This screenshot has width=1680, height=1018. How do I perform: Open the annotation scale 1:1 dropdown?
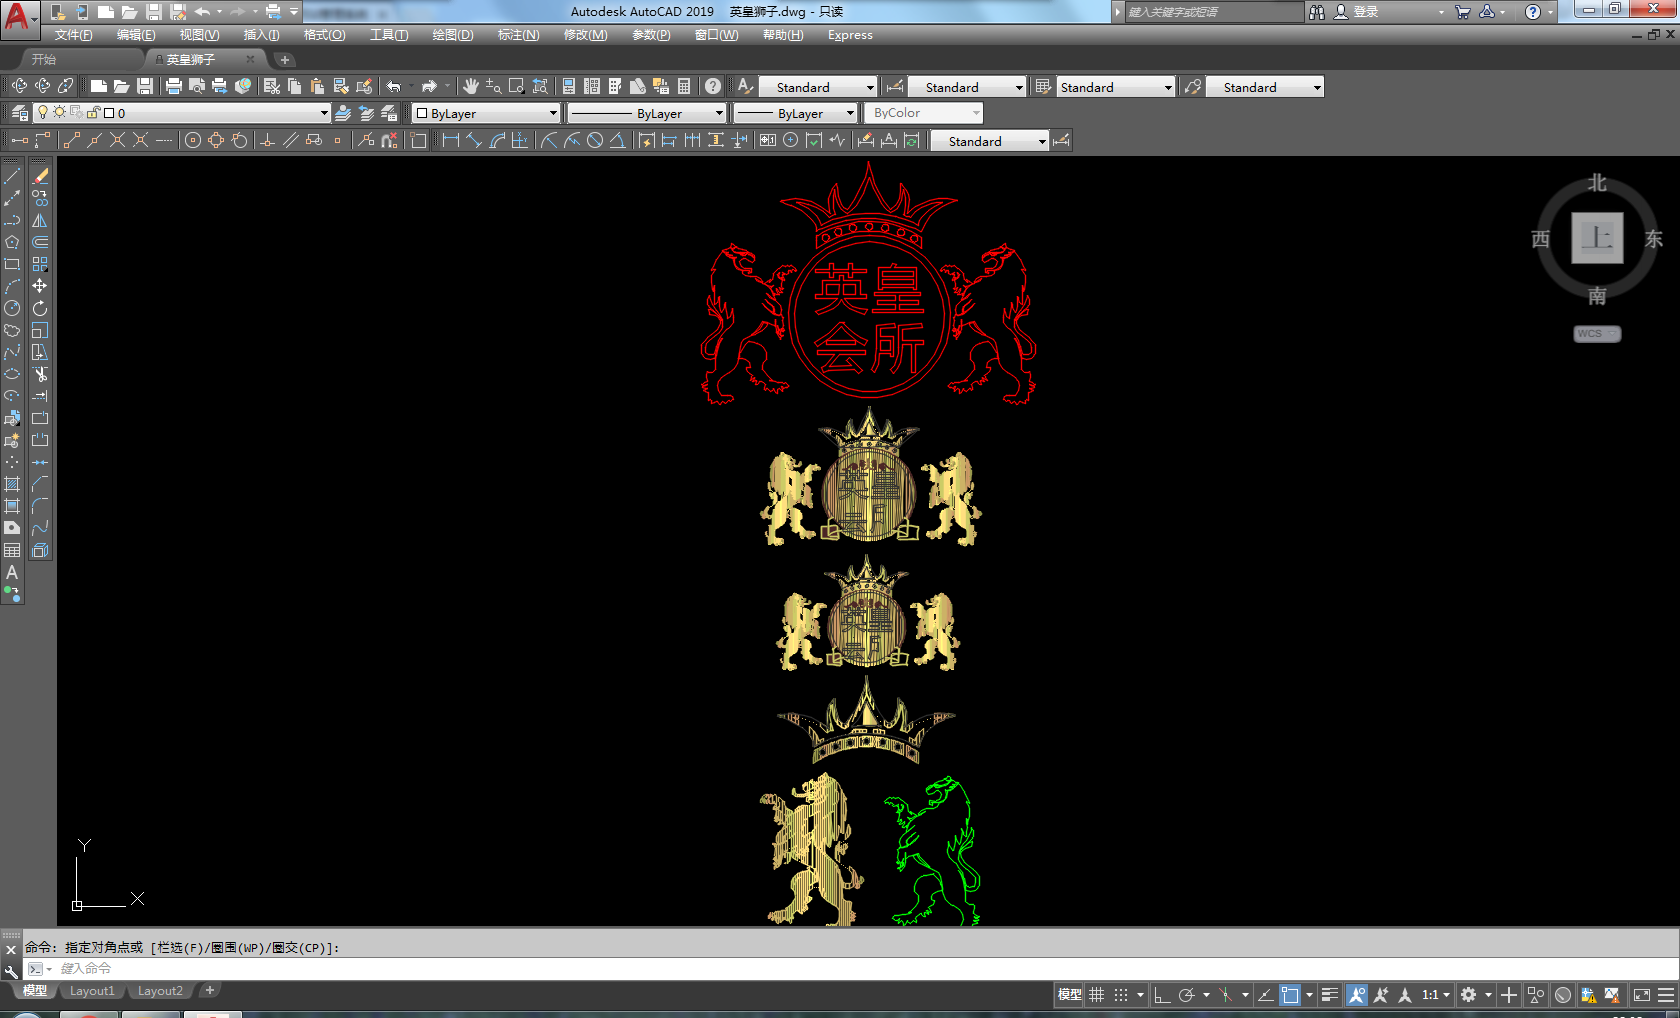pos(1436,995)
